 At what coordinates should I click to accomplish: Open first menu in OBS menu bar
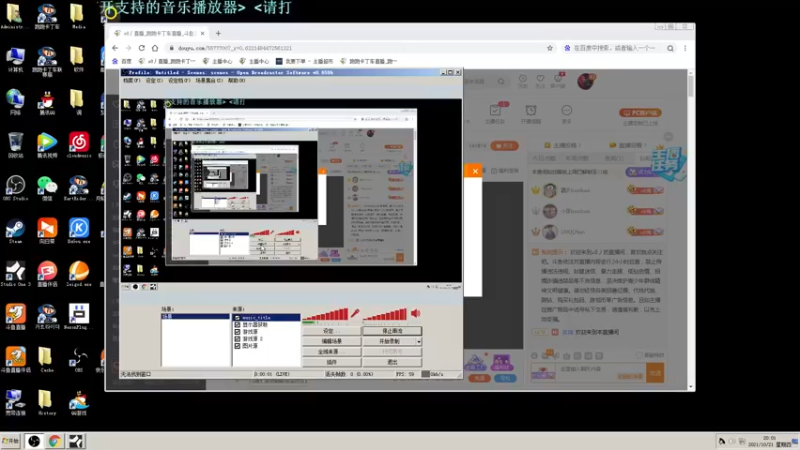tap(131, 81)
